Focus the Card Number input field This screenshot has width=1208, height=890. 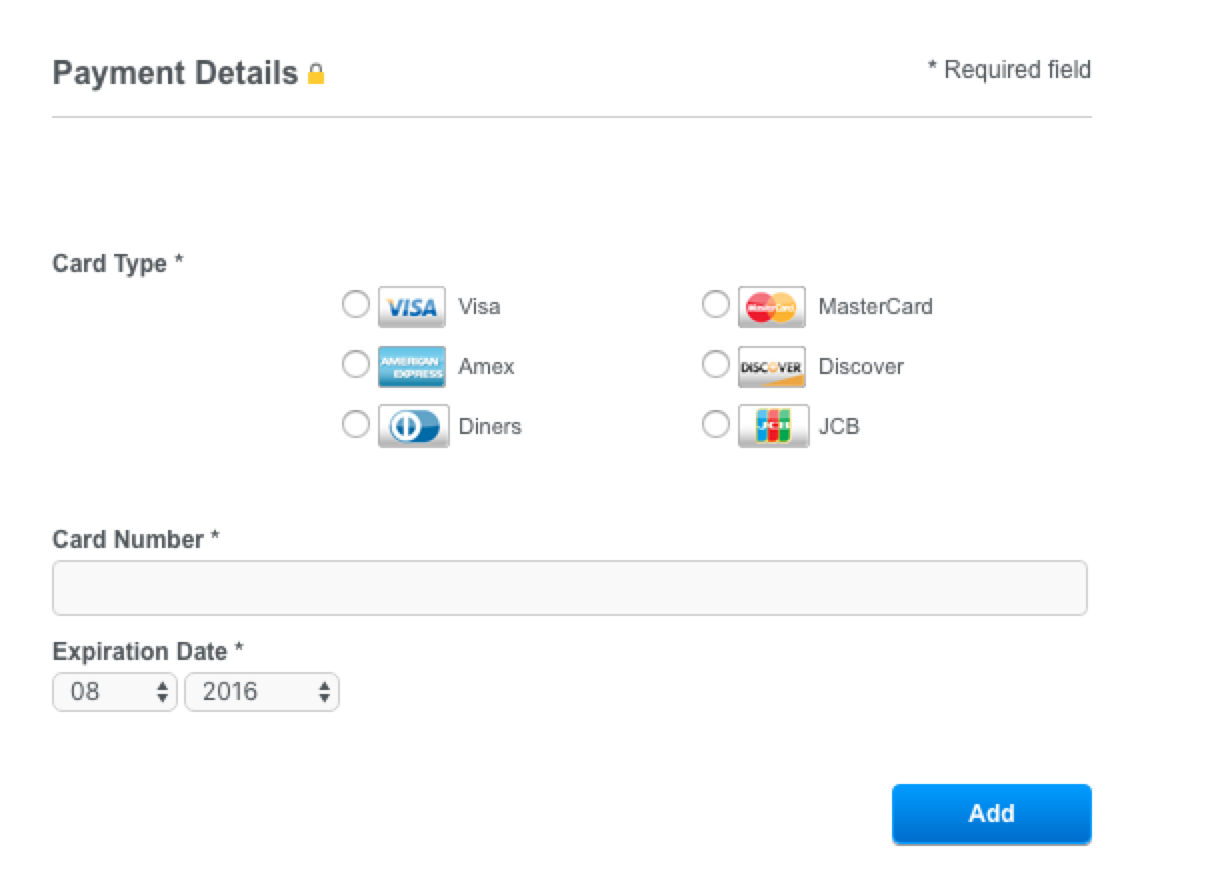569,588
